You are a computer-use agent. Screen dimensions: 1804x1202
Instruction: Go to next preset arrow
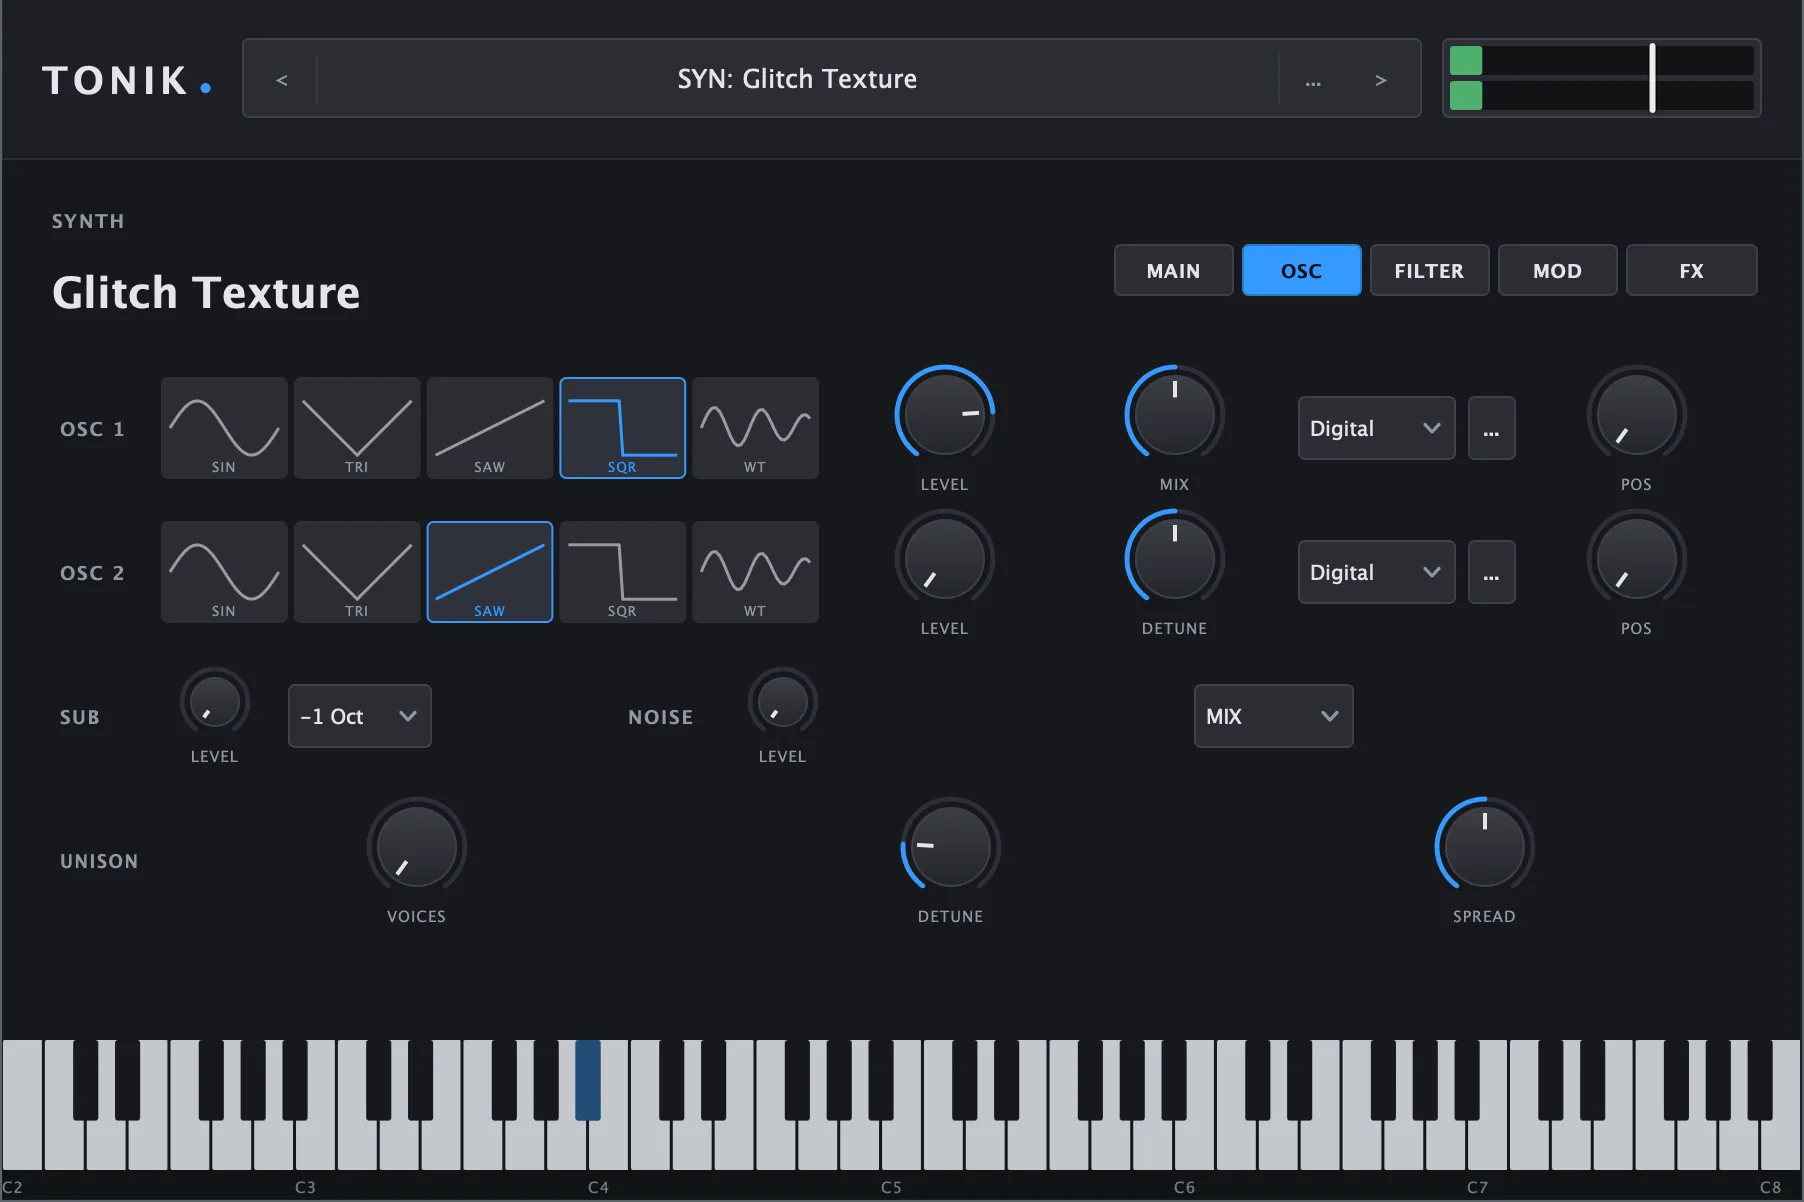[x=1380, y=79]
